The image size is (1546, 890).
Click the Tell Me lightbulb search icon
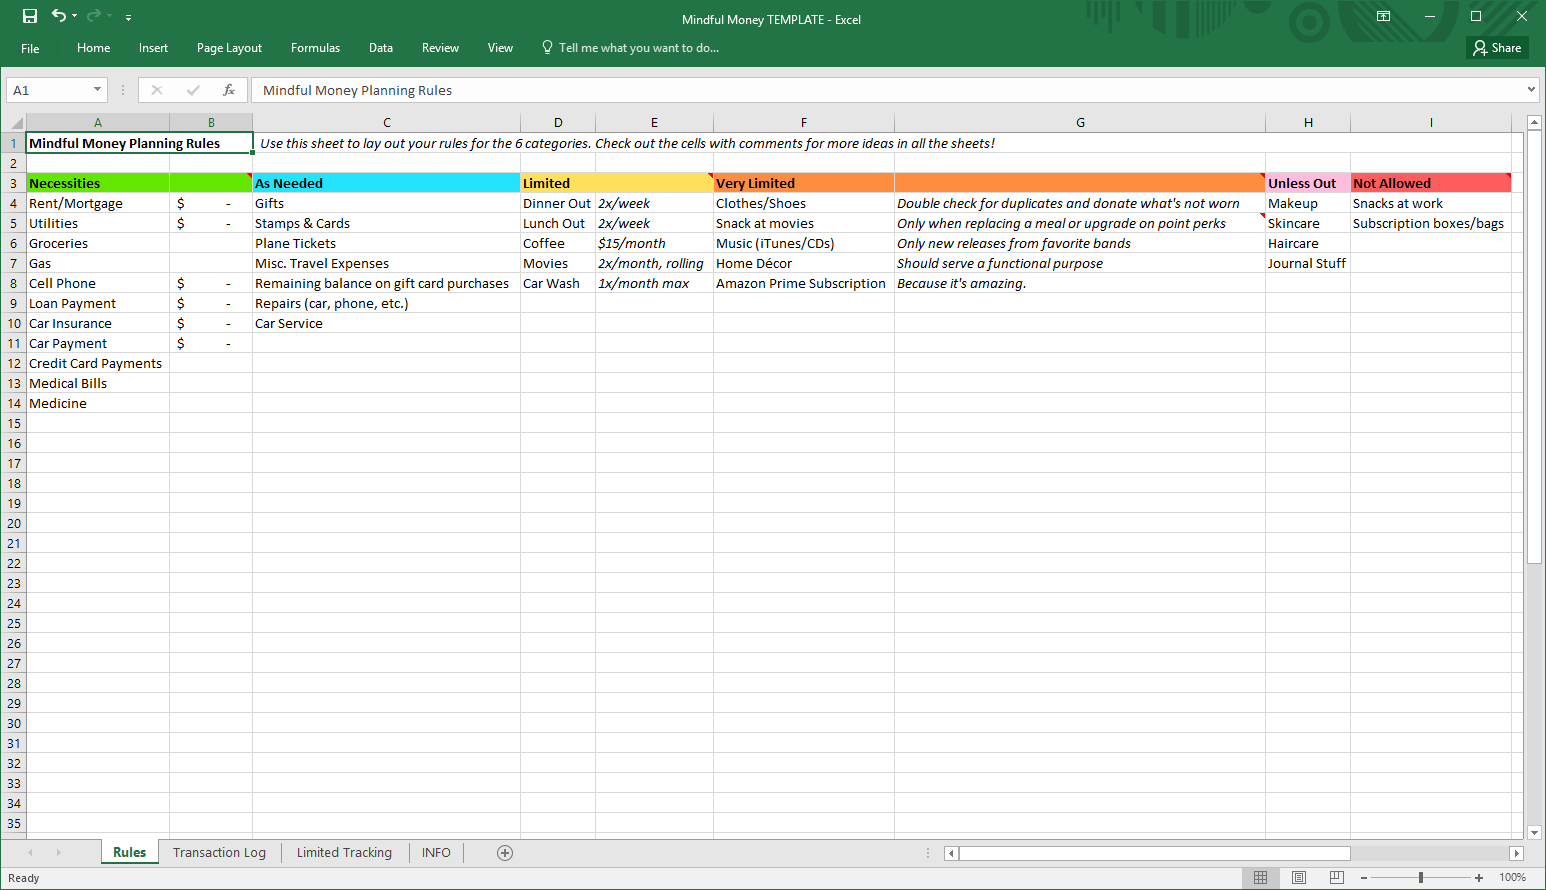pos(546,47)
